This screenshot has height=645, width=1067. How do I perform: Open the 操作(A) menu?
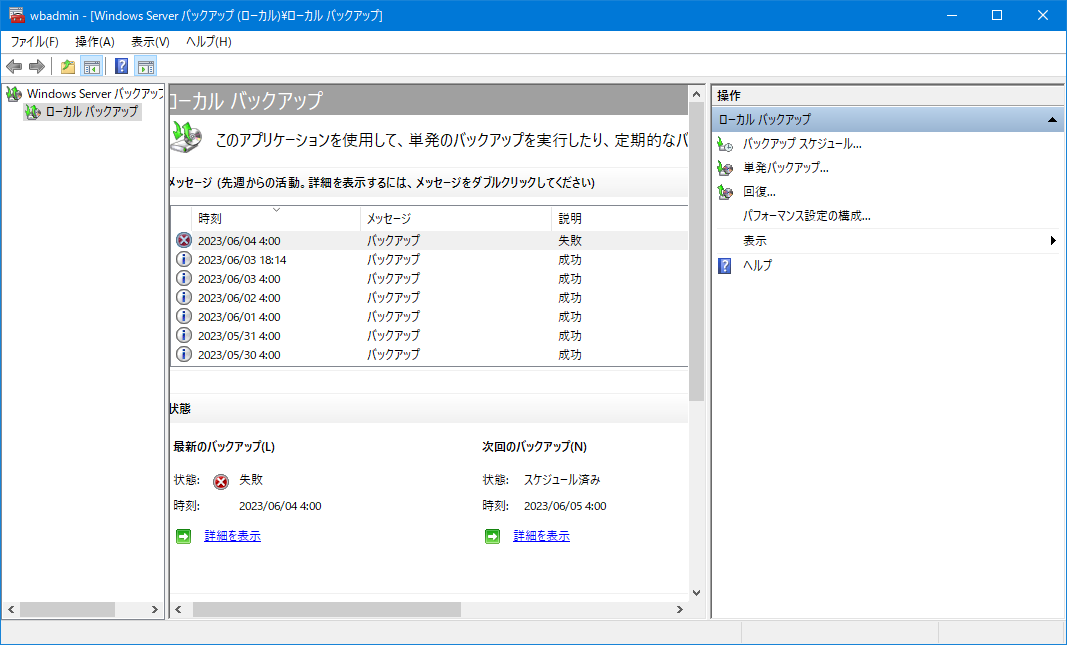[x=95, y=42]
